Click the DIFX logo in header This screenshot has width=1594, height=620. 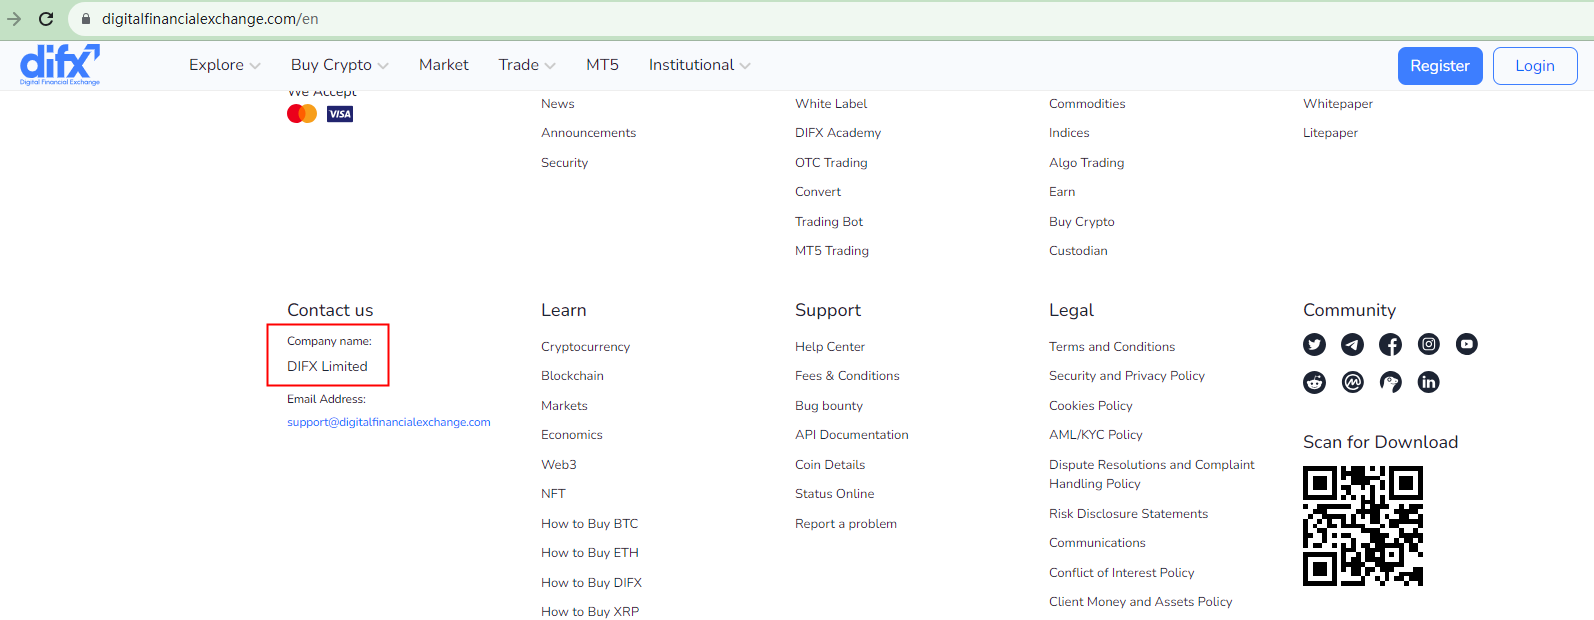pos(60,64)
